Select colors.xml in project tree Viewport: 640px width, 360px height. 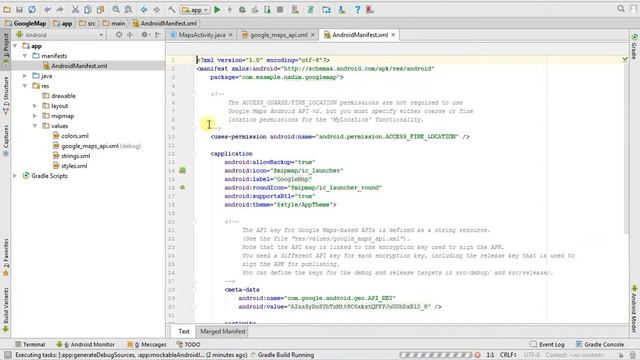coord(71,136)
